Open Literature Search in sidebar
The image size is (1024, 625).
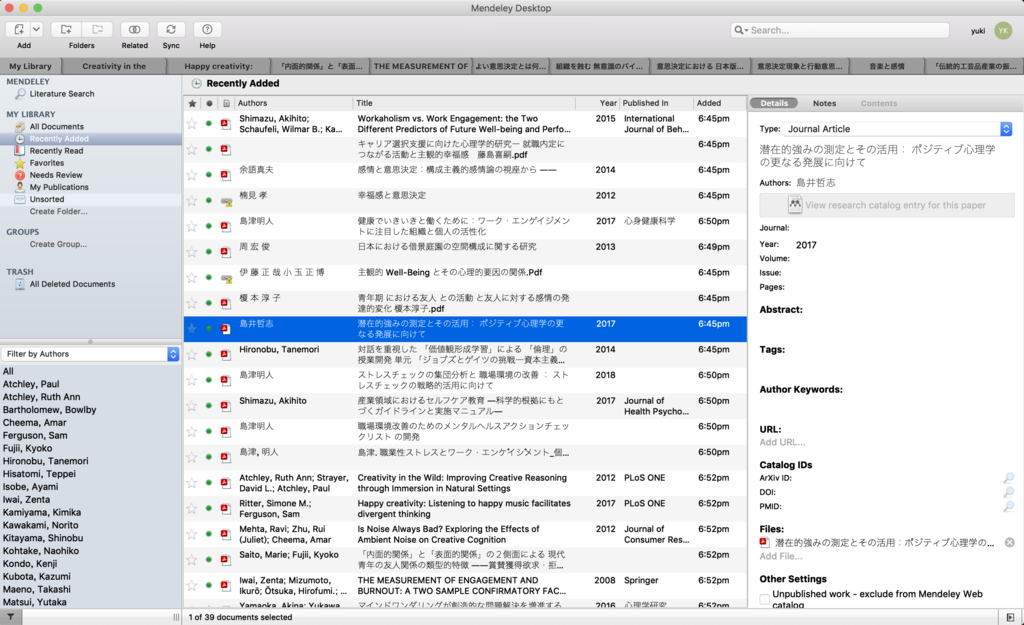coord(61,94)
